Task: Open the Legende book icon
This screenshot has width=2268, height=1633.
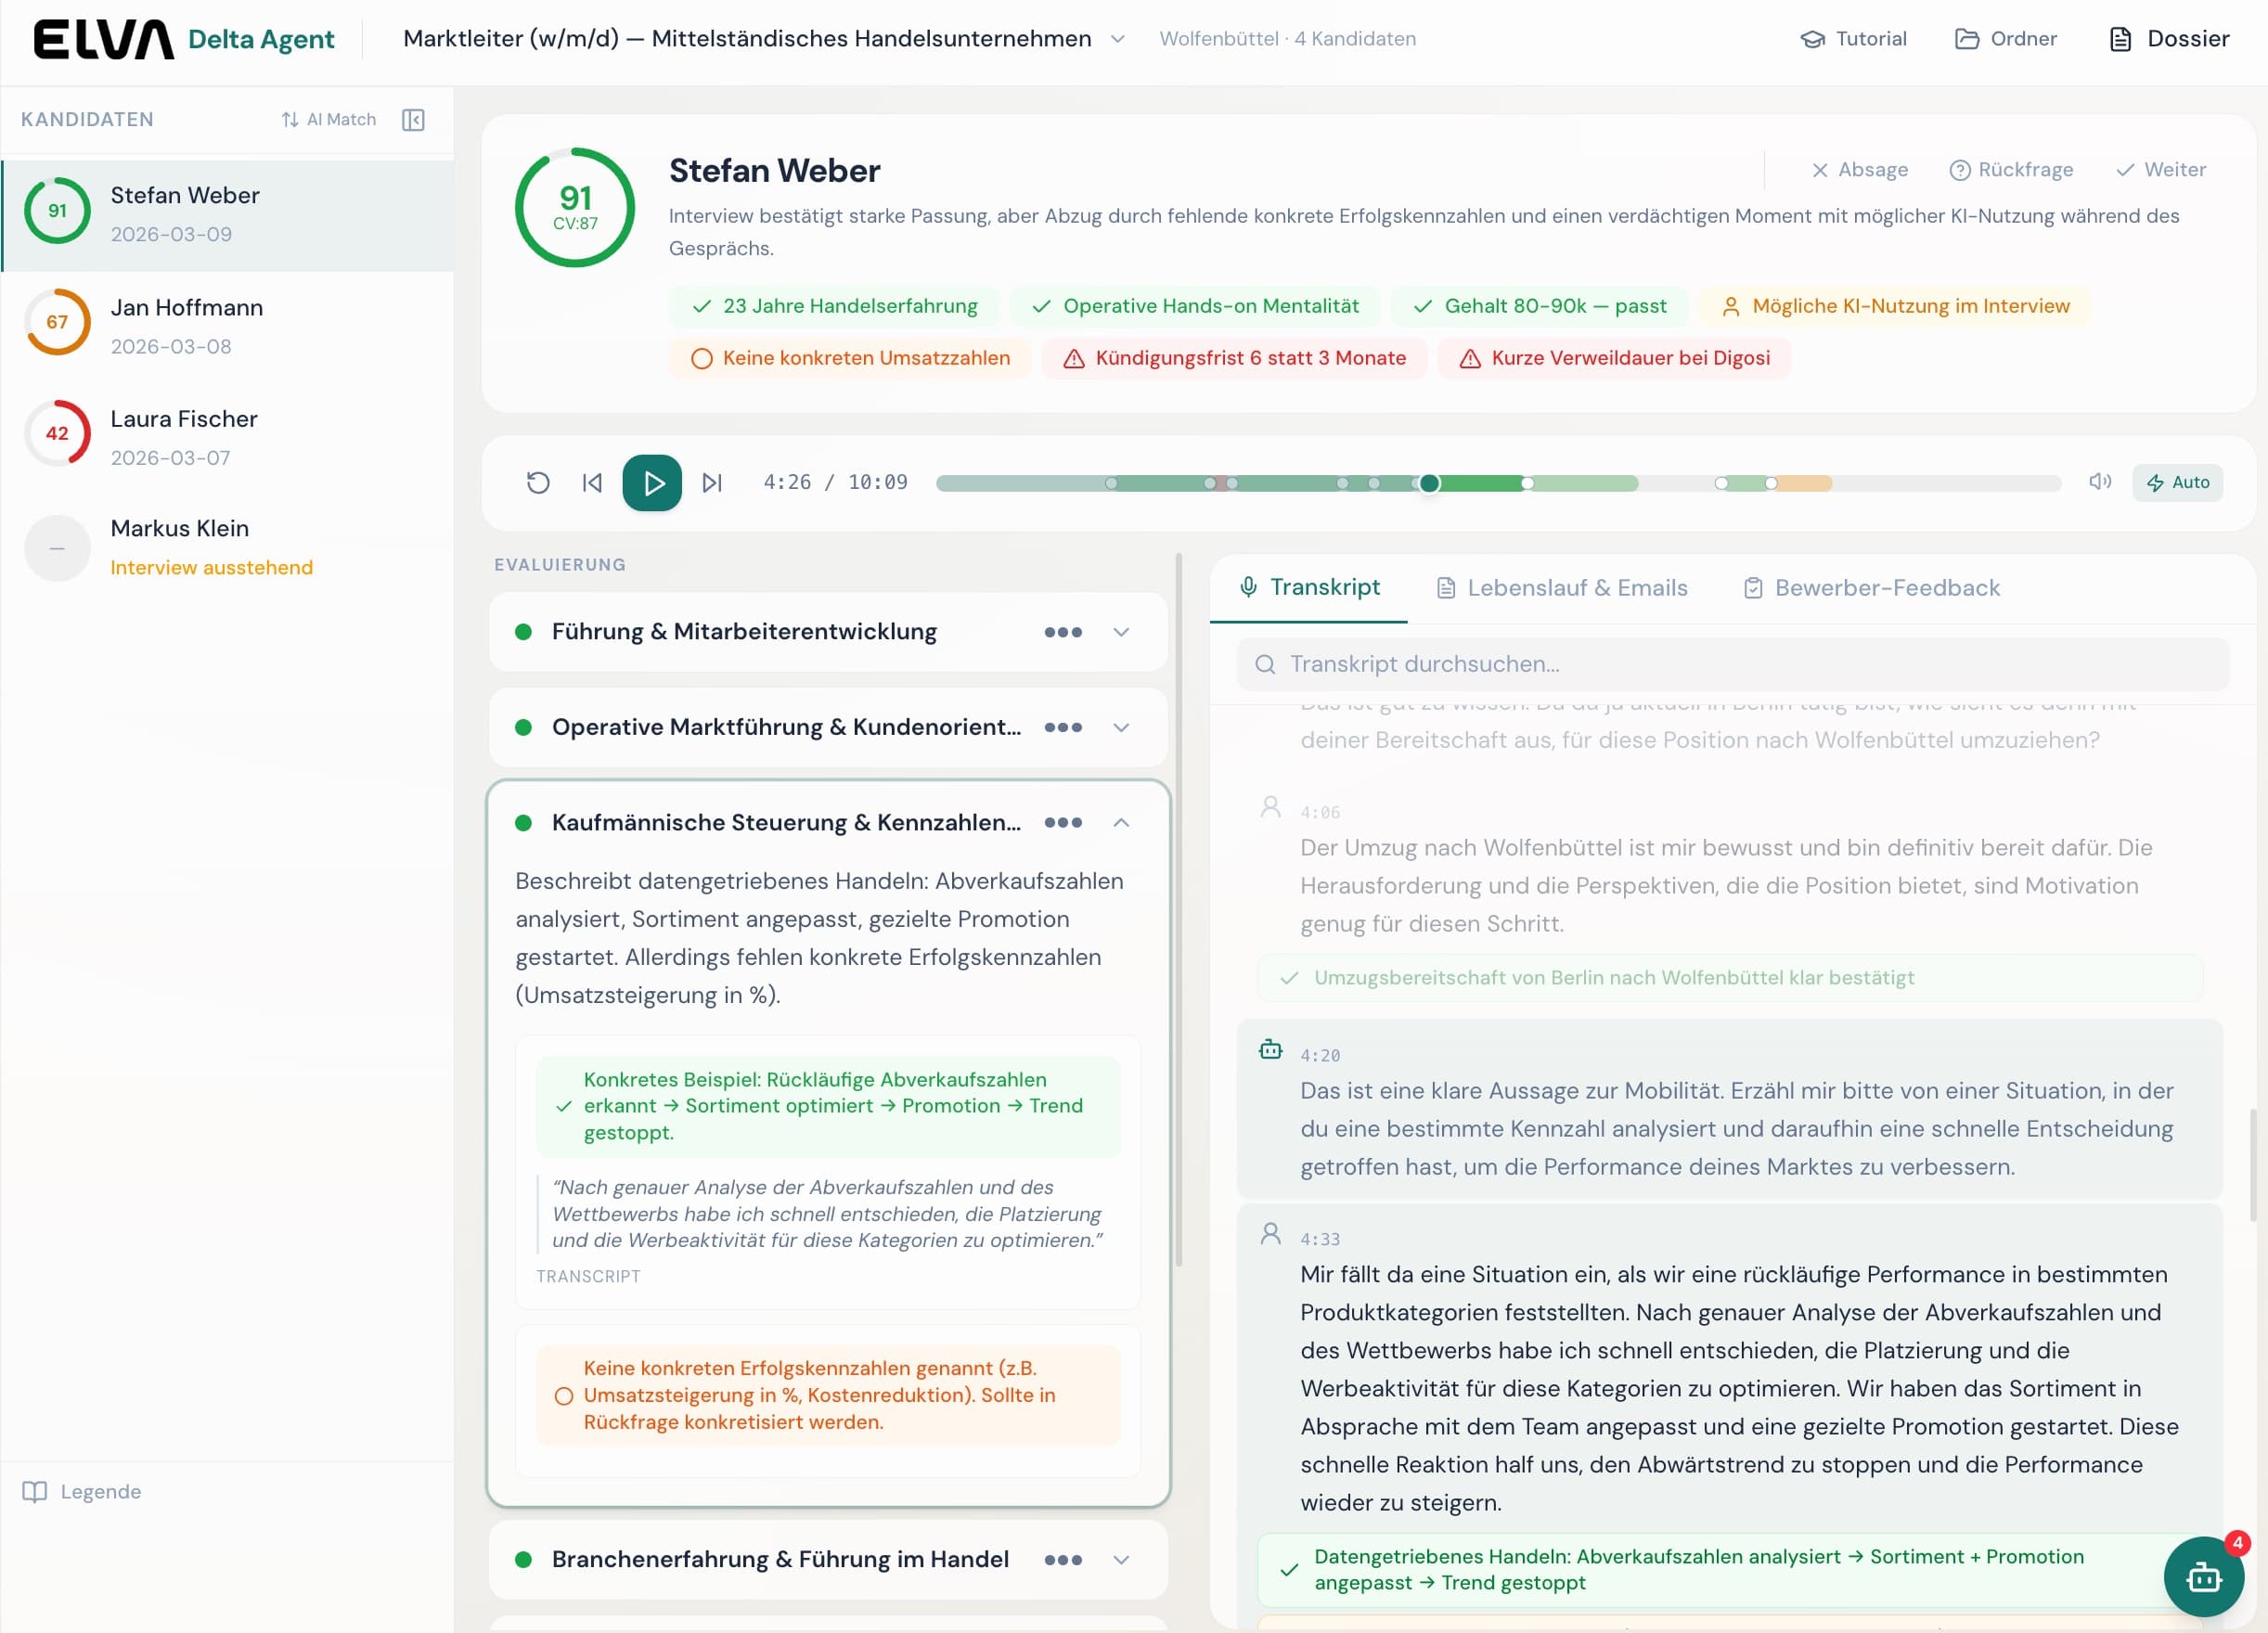Action: coord(35,1491)
